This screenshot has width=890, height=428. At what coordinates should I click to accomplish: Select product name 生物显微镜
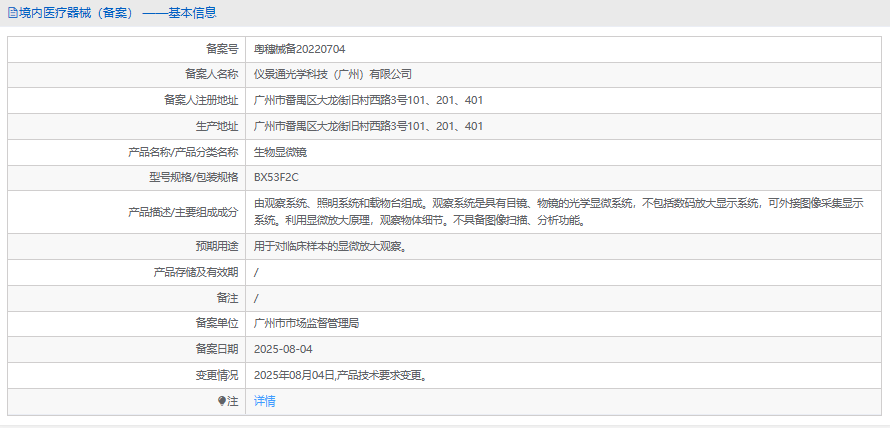click(280, 152)
